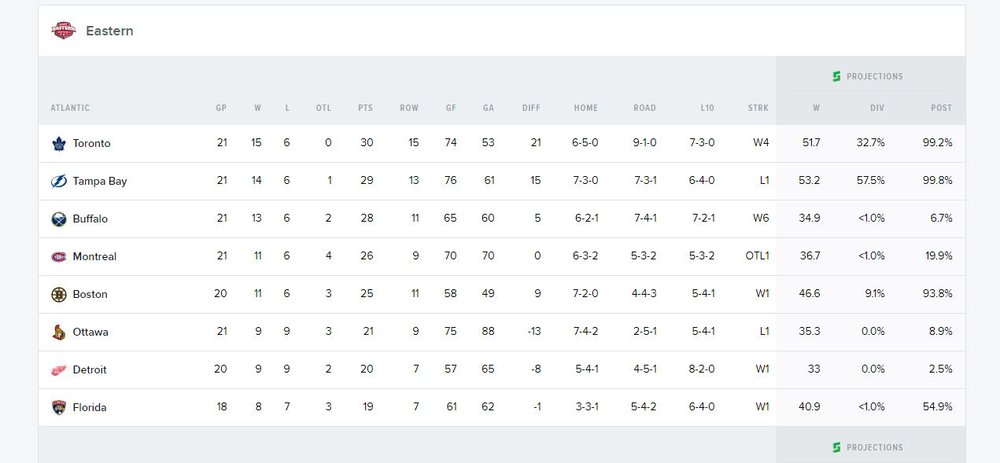Open the Toronto team link

pos(91,143)
